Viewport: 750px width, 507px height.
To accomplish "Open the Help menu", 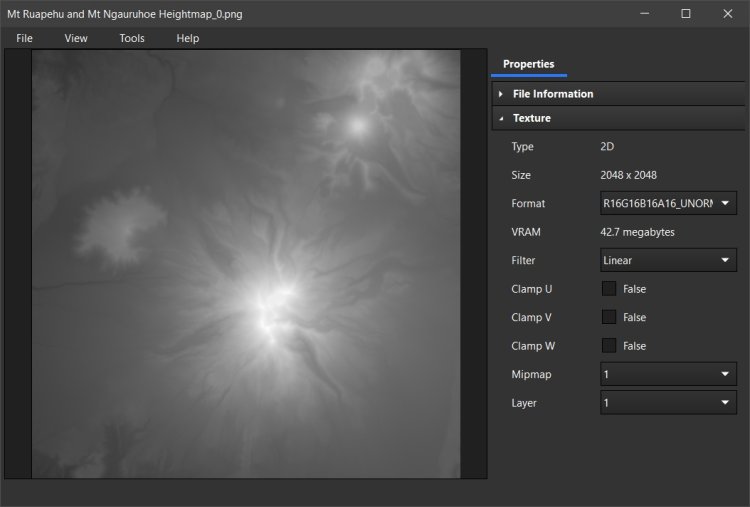I will click(x=188, y=38).
